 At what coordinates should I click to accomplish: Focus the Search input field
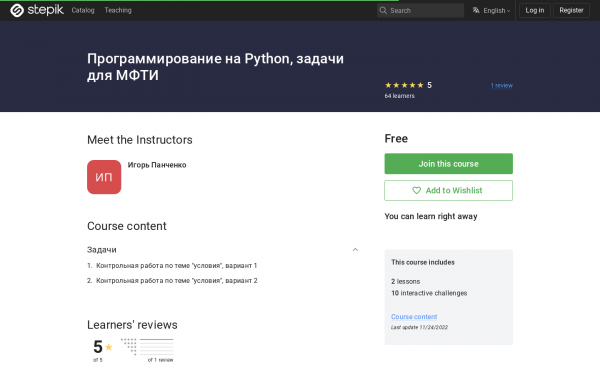(421, 11)
